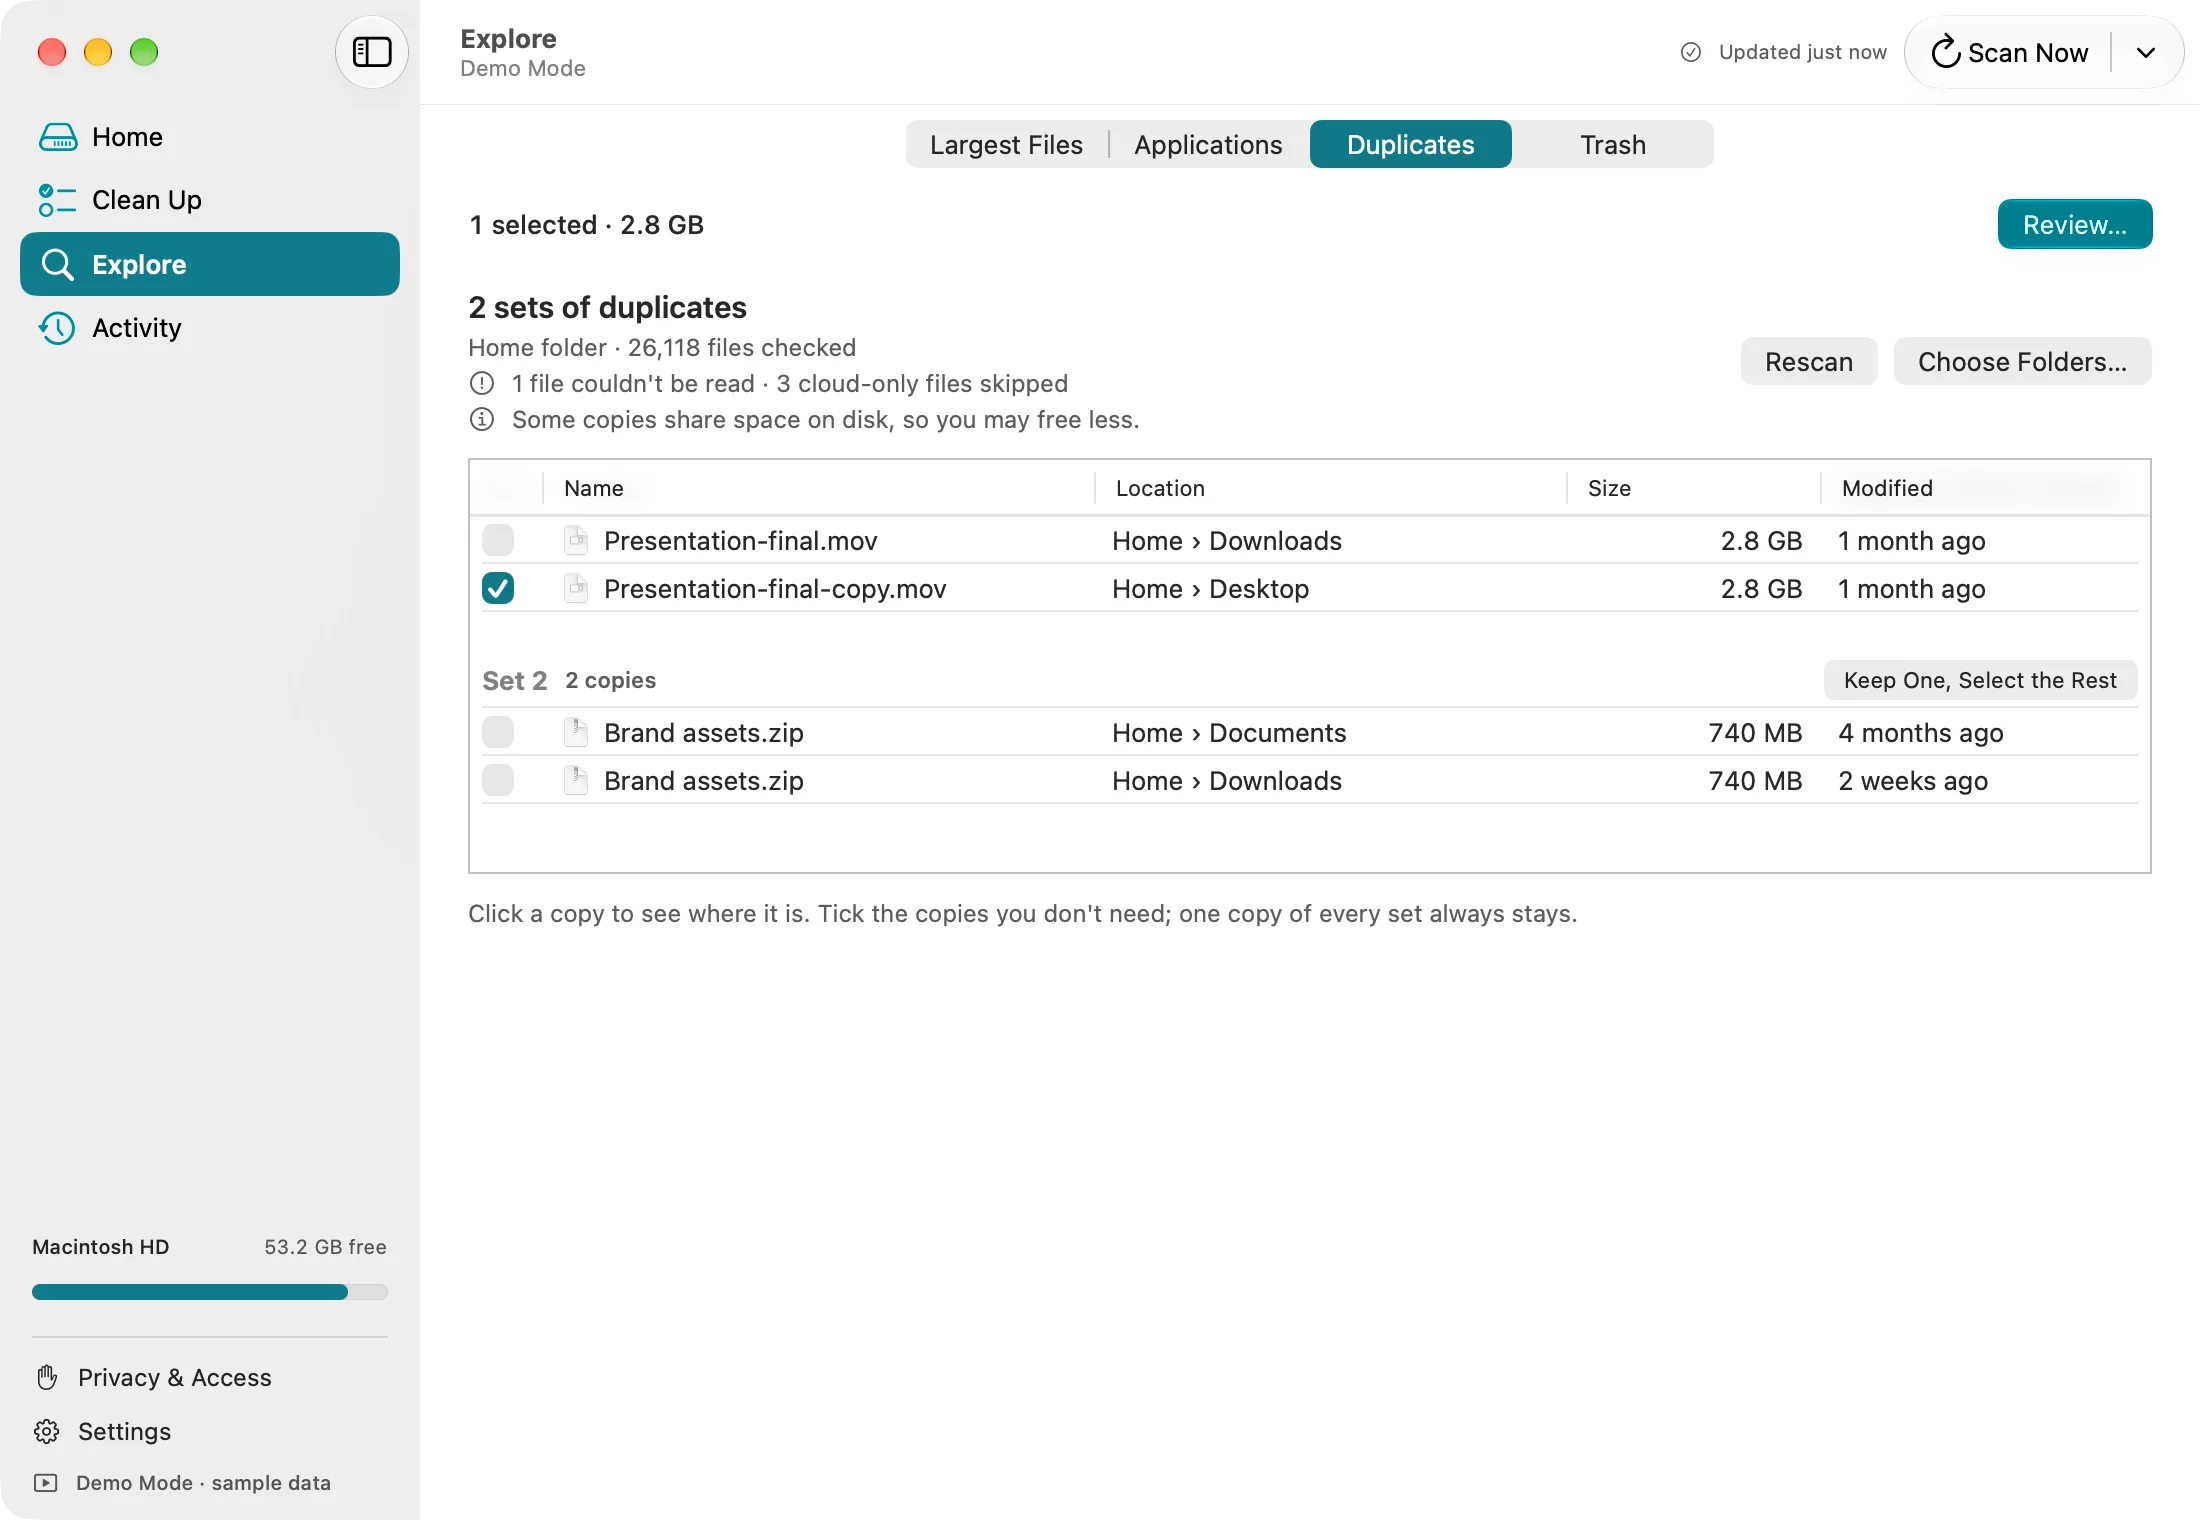Viewport: 2200px width, 1520px height.
Task: Click the Home › Desktop location
Action: point(1210,588)
